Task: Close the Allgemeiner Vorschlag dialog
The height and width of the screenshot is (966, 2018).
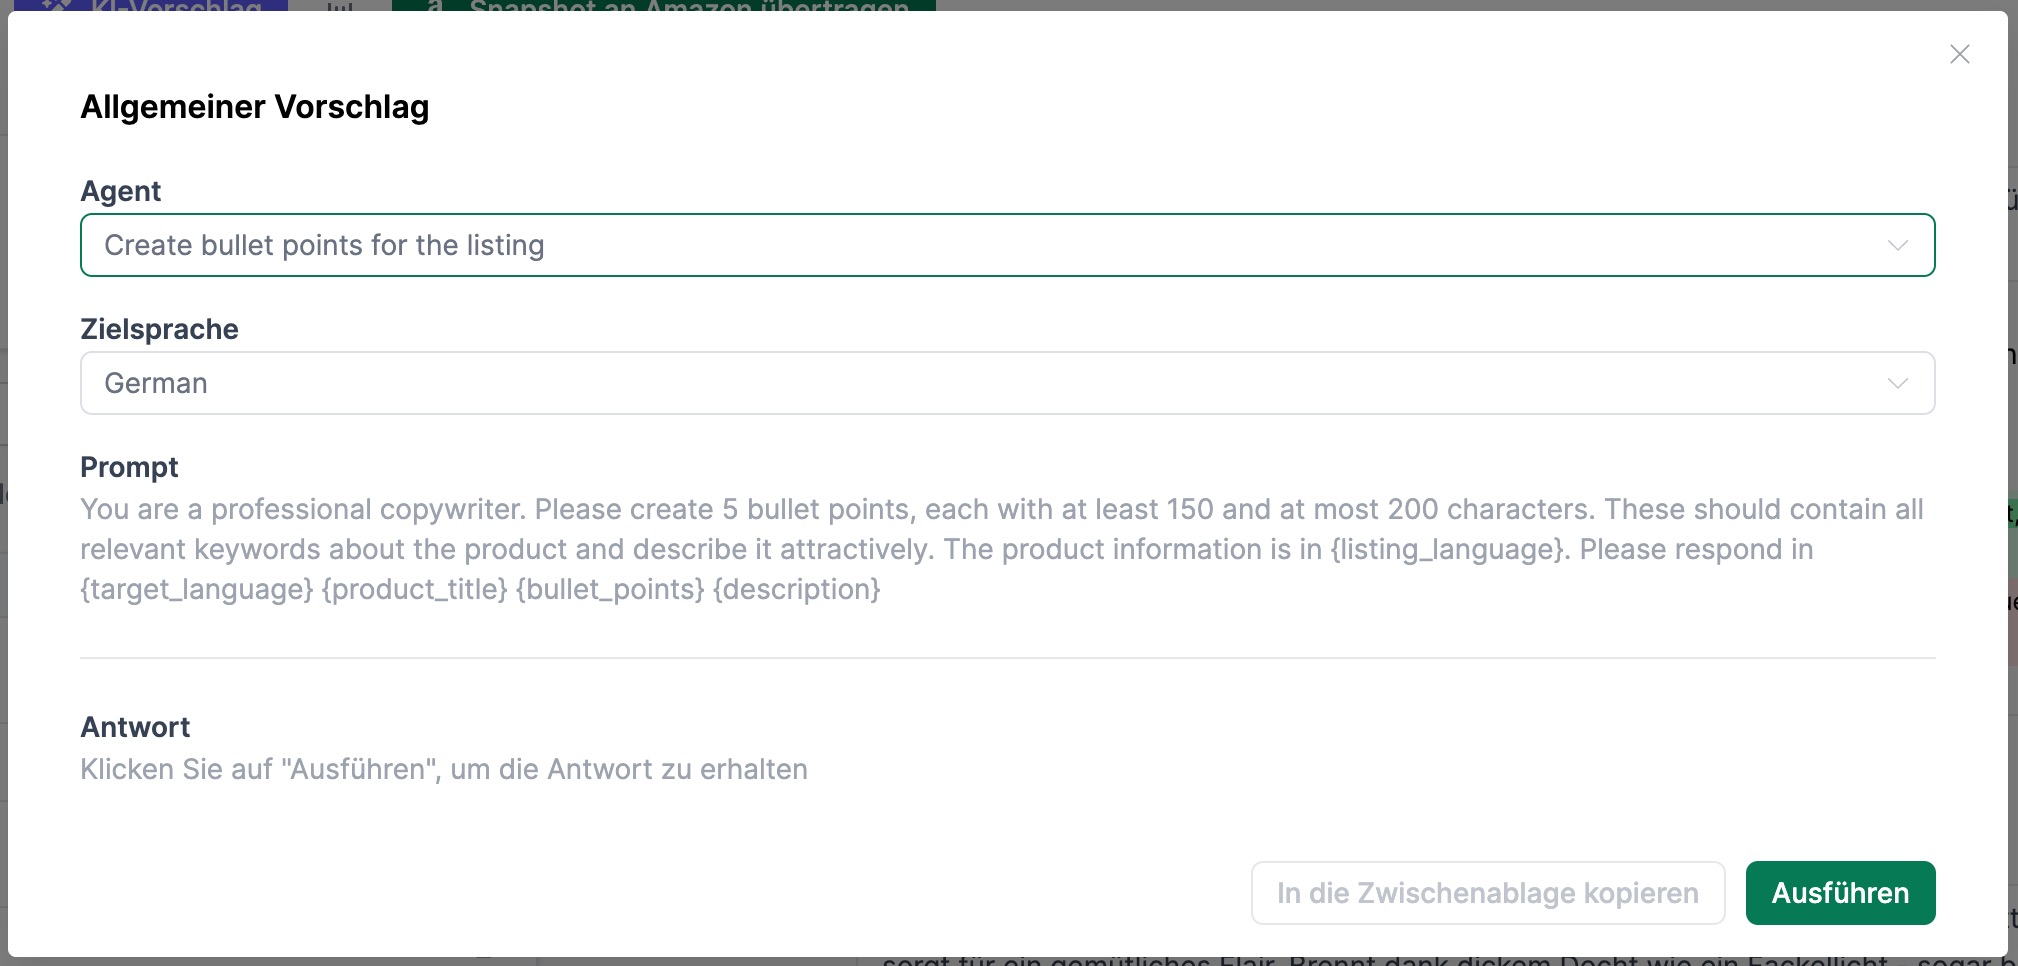Action: point(1959,54)
